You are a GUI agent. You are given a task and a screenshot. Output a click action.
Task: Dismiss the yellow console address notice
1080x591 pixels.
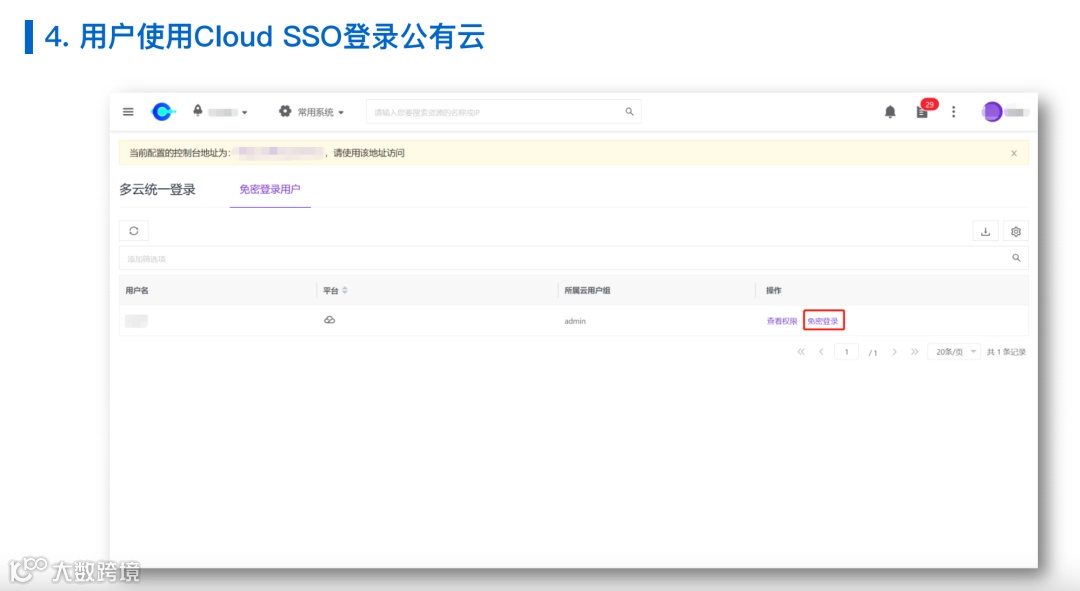1014,153
